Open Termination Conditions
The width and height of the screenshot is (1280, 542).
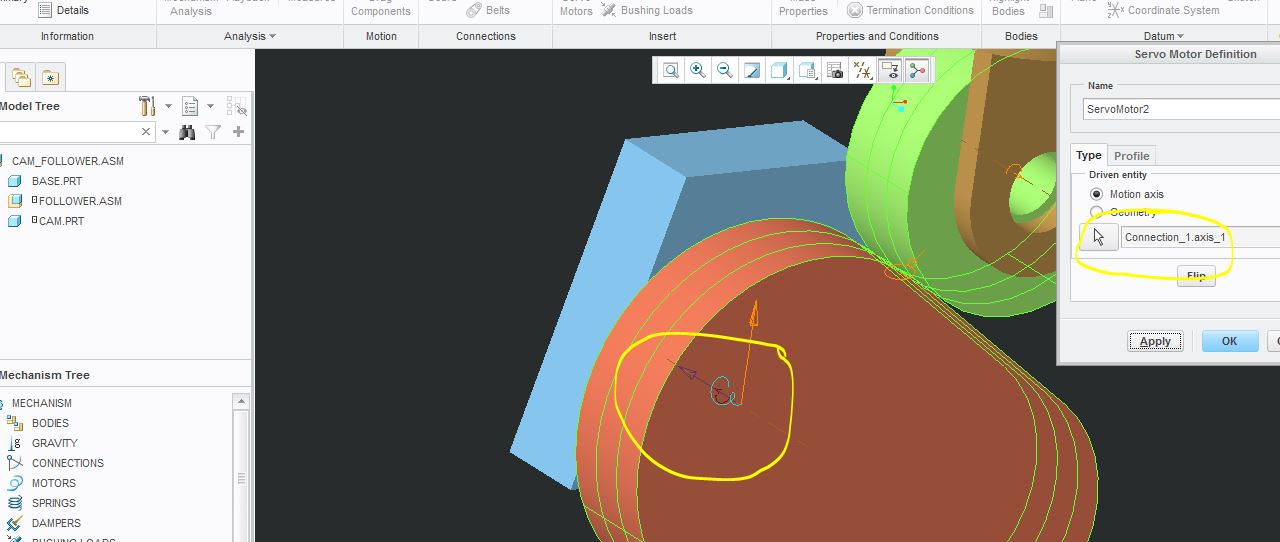click(x=910, y=10)
